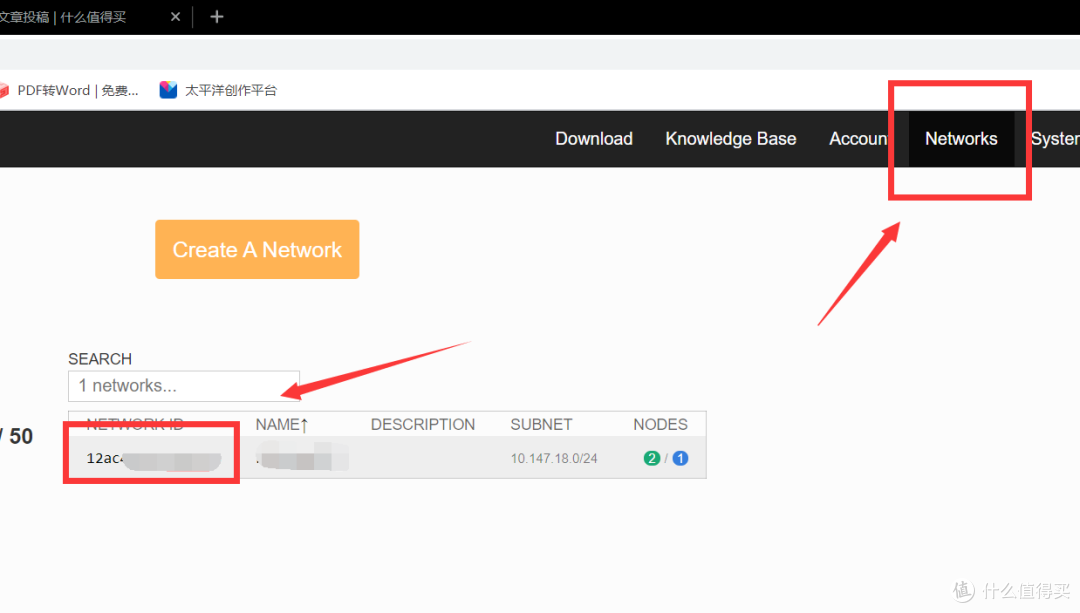Focus the networks search field
The width and height of the screenshot is (1080, 613).
tap(183, 386)
